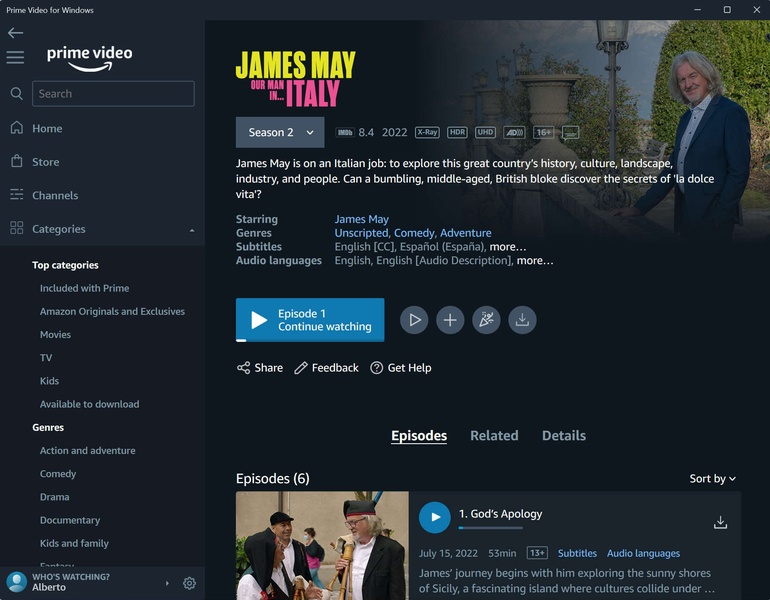This screenshot has height=600, width=770.
Task: Open episode 1 Subtitles link
Action: (577, 553)
